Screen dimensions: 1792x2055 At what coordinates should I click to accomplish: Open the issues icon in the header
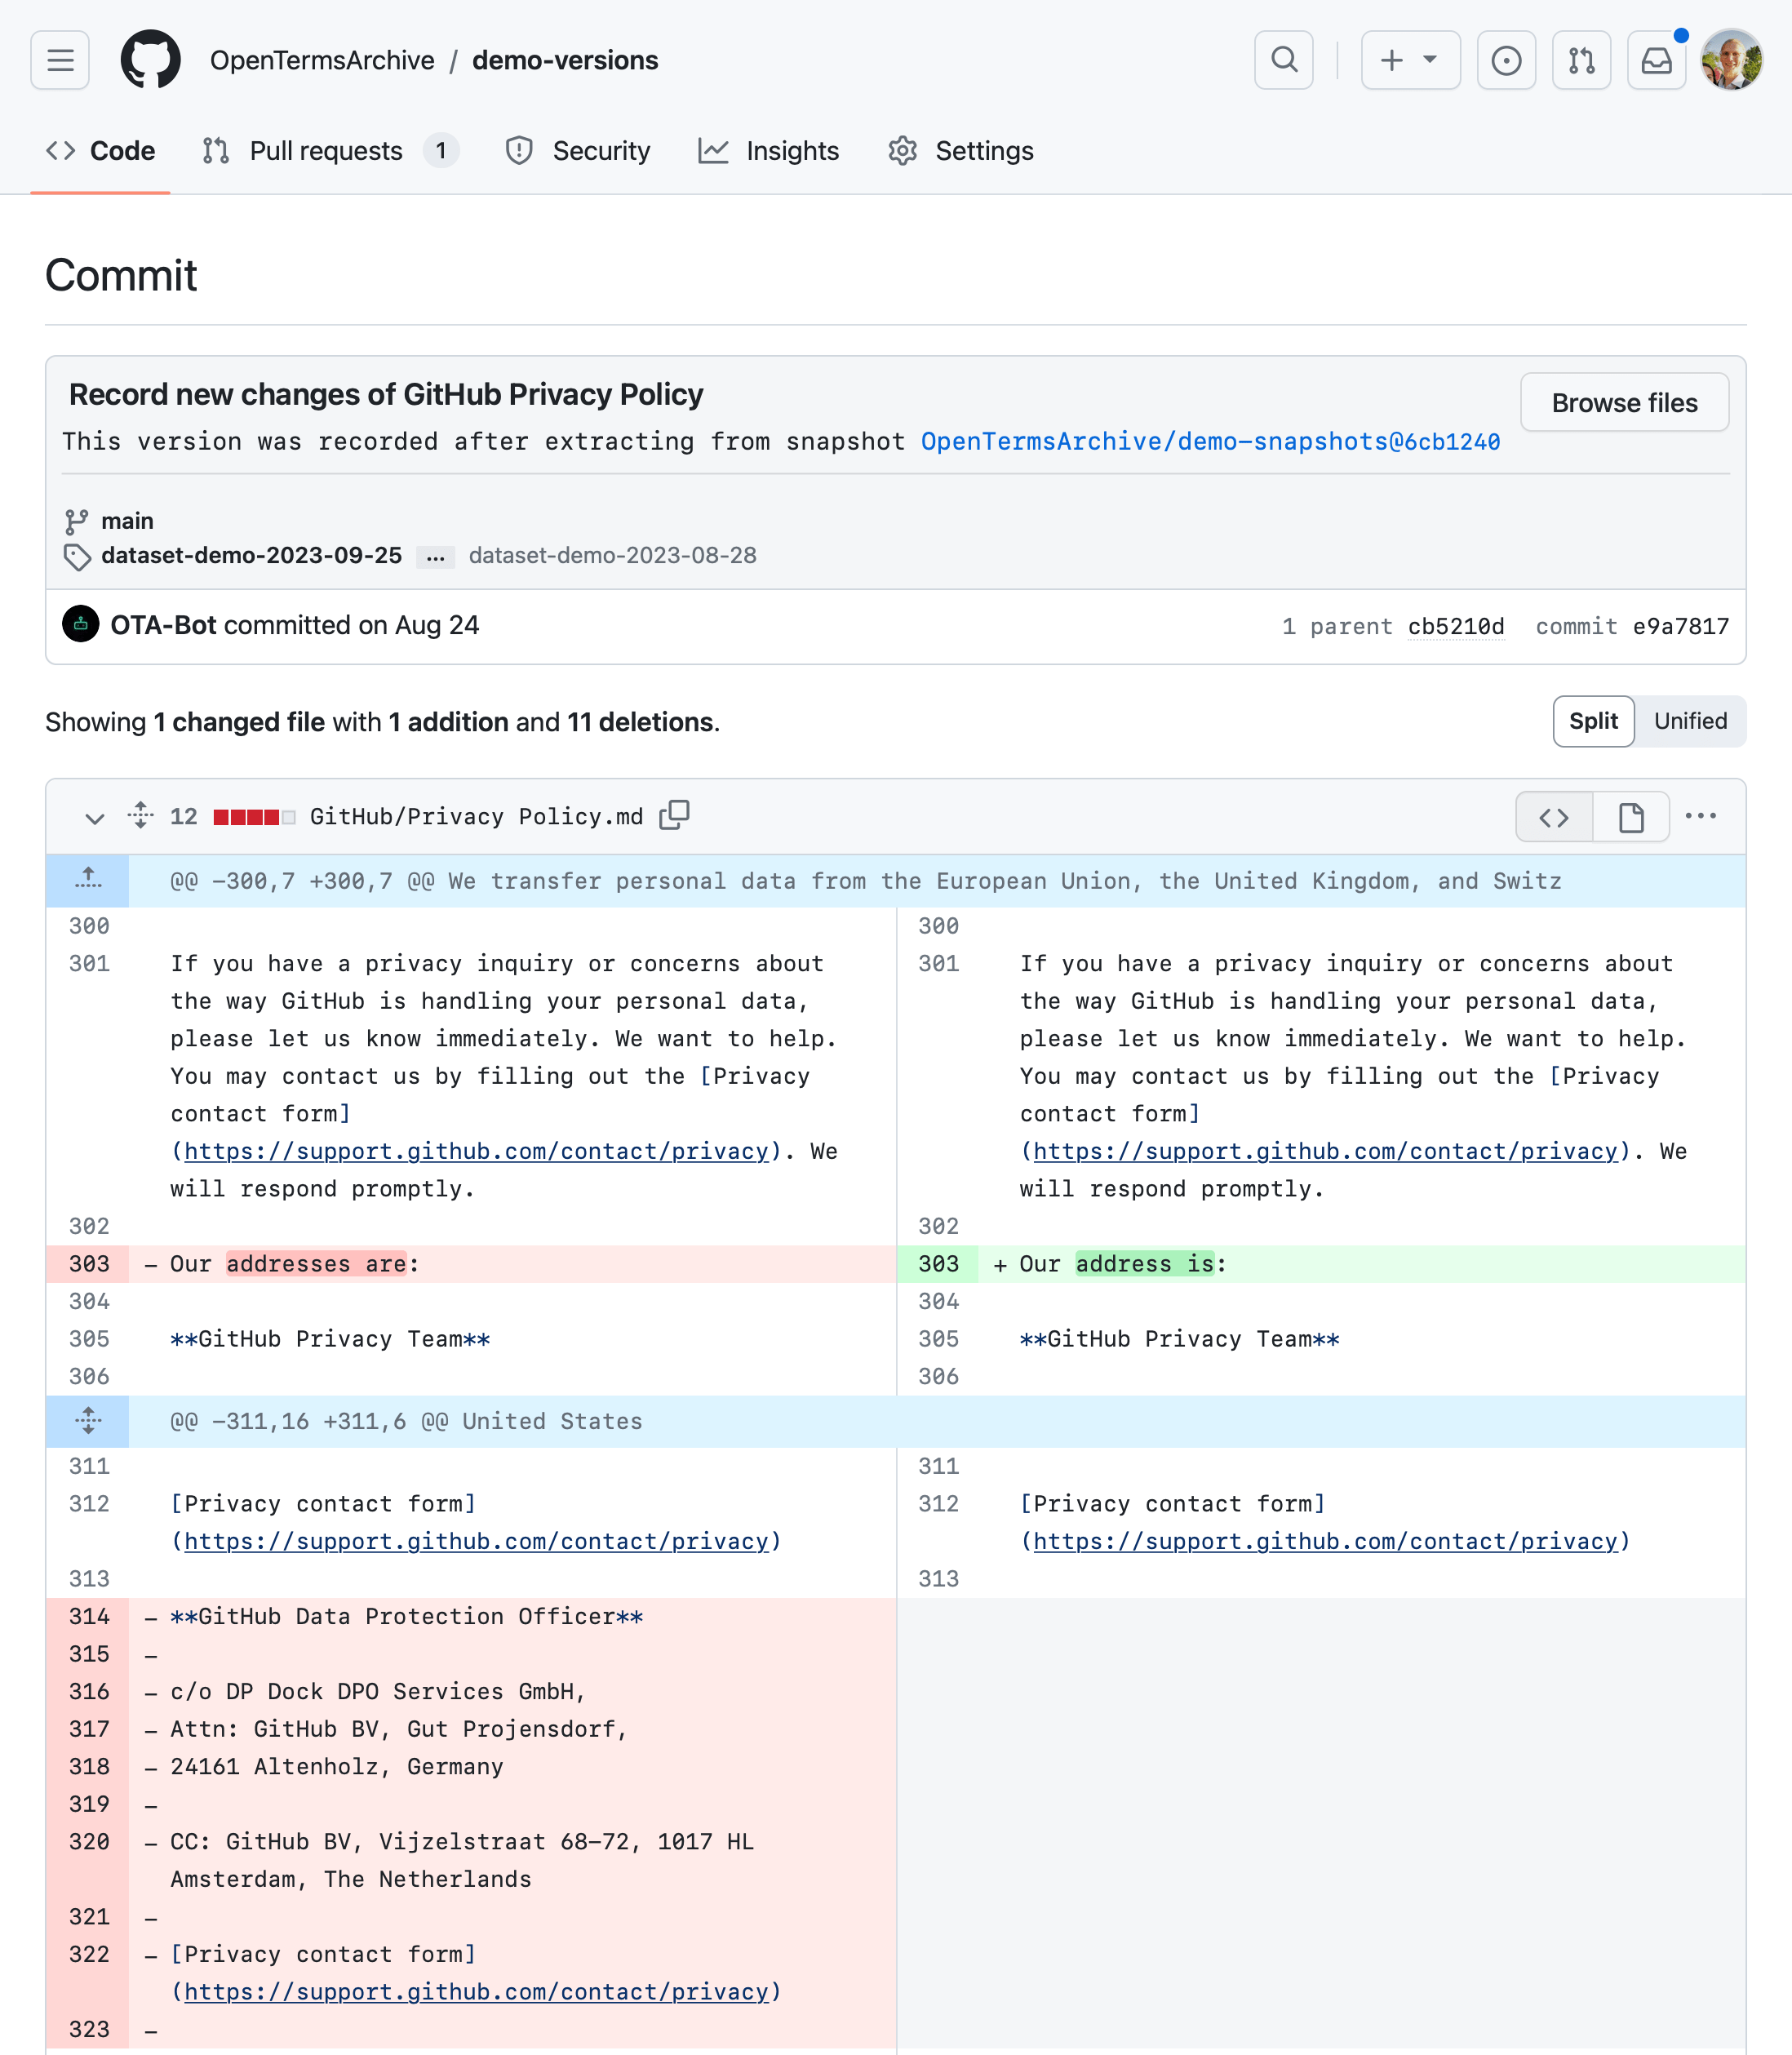(1506, 60)
